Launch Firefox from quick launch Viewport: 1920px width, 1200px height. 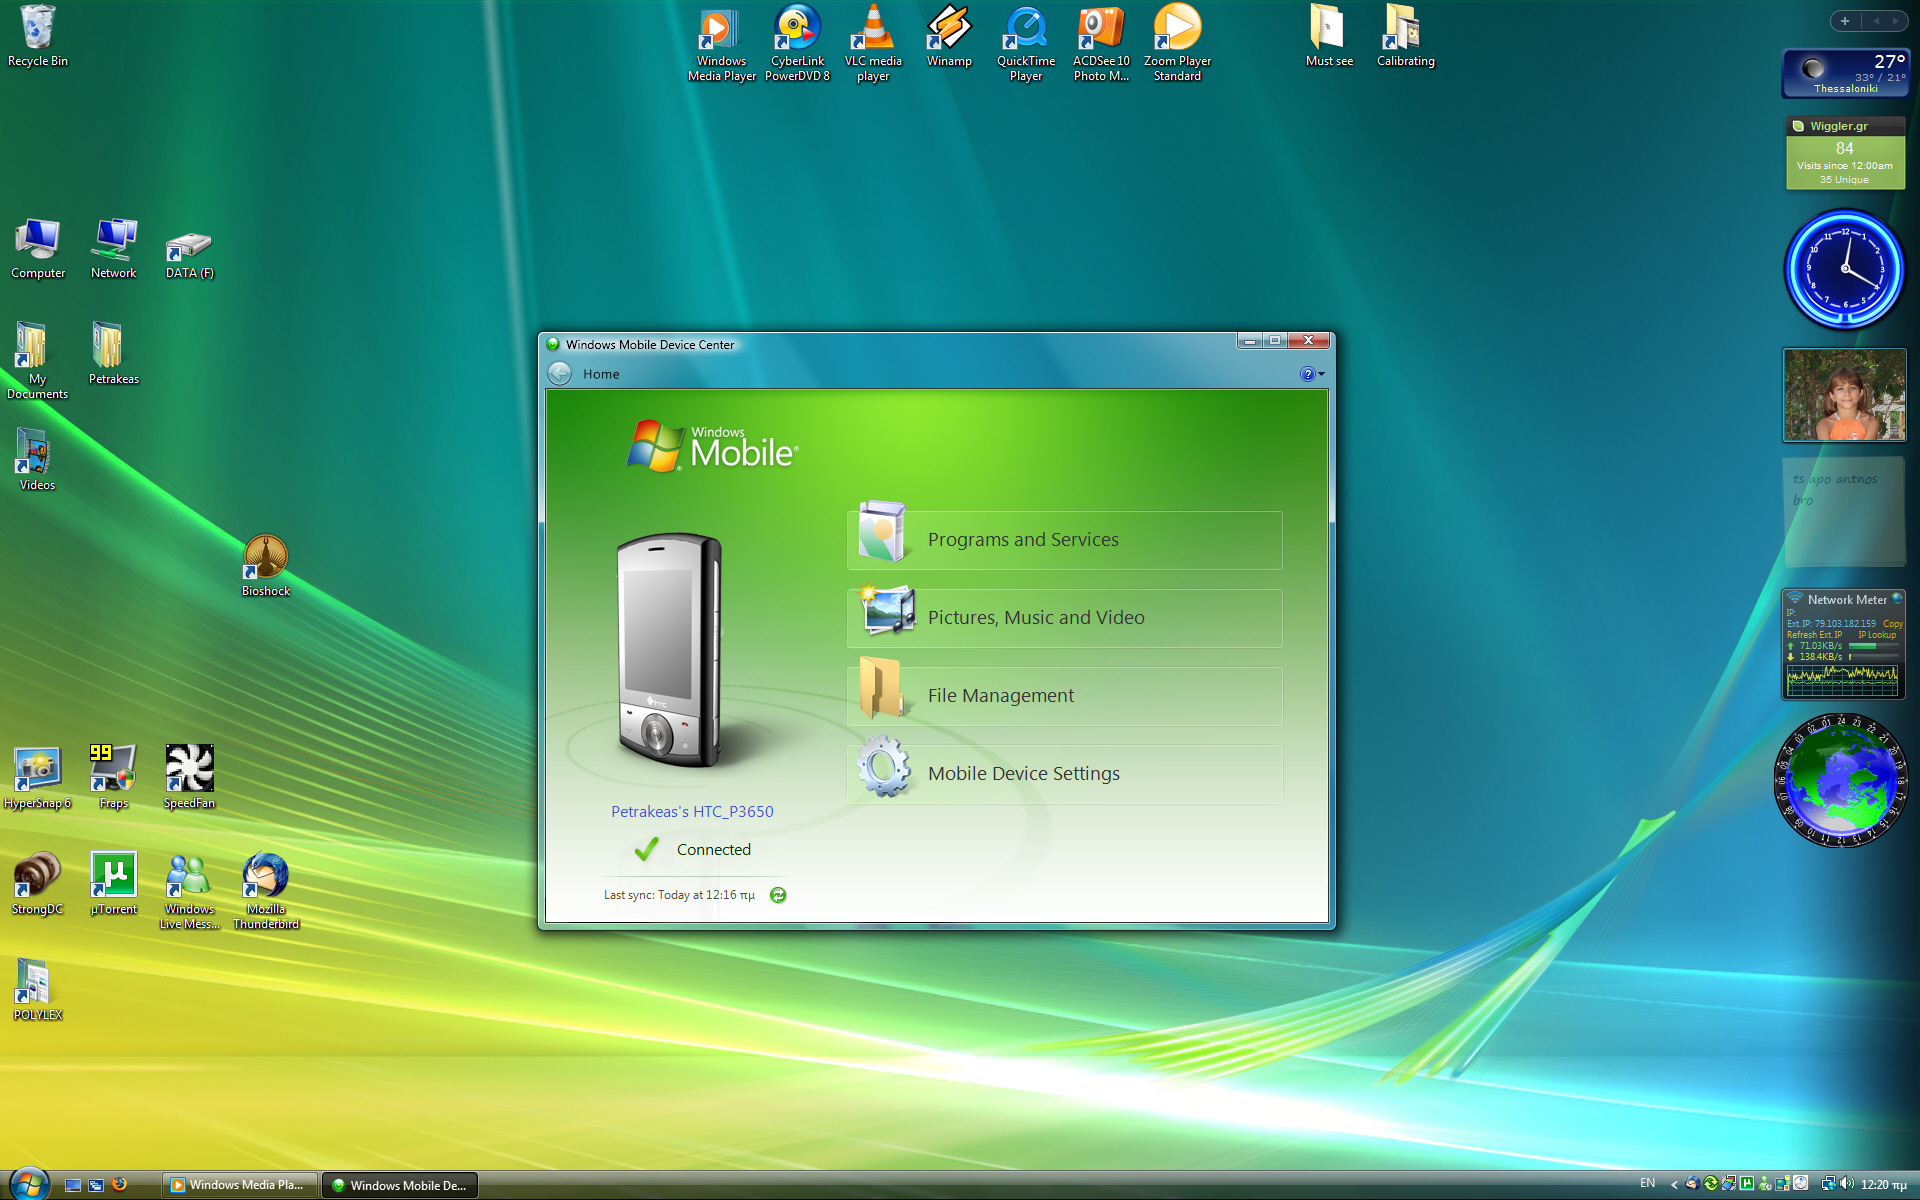coord(120,1185)
